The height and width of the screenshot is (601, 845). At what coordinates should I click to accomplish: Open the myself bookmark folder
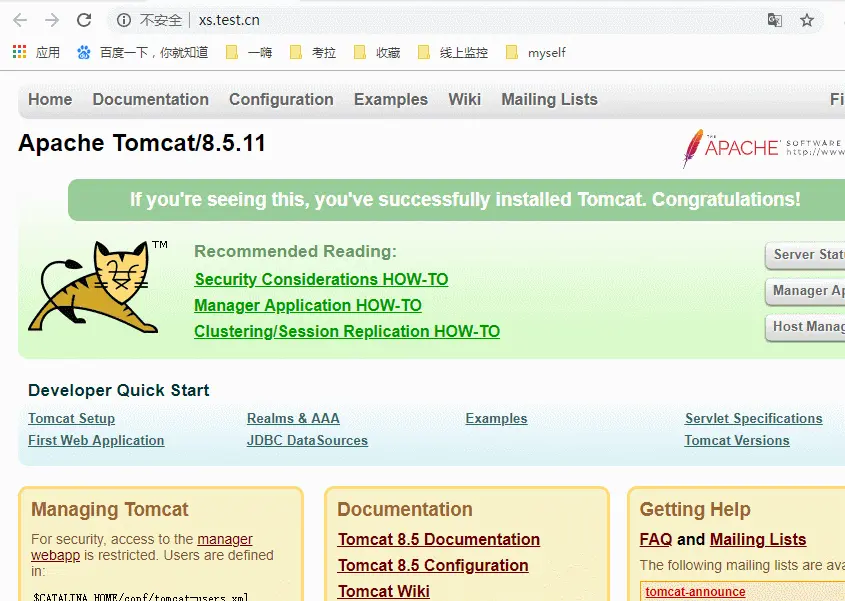(x=536, y=52)
